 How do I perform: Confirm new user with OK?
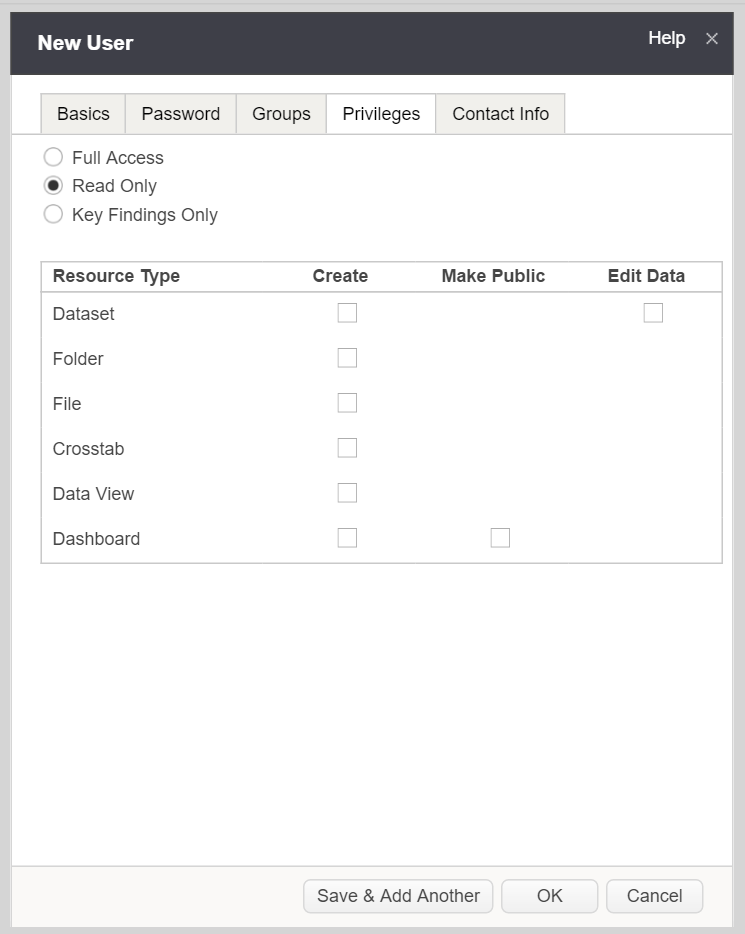point(550,896)
